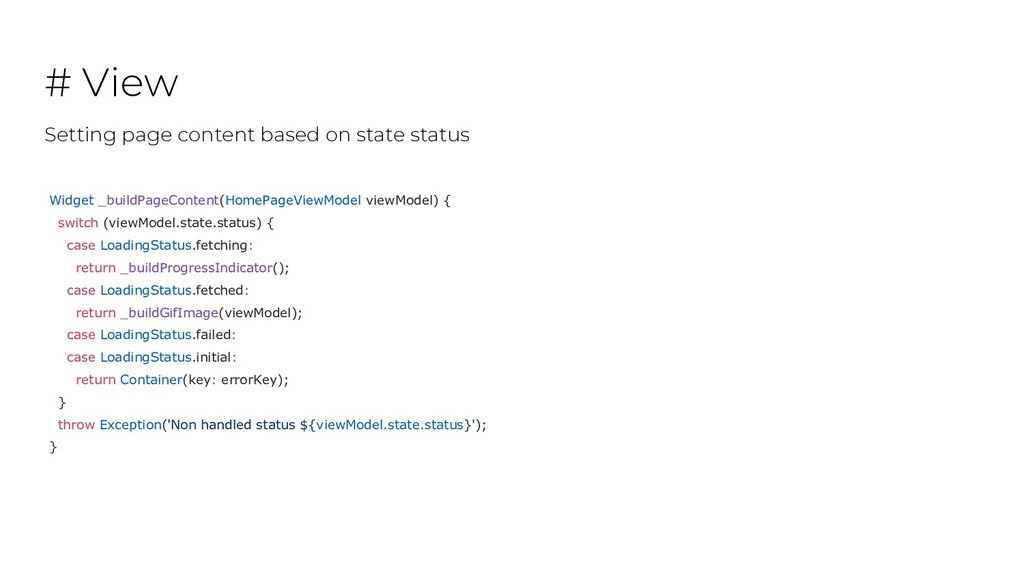Select the LoadingStatus.initial case line
The image size is (1024, 576).
tap(152, 357)
